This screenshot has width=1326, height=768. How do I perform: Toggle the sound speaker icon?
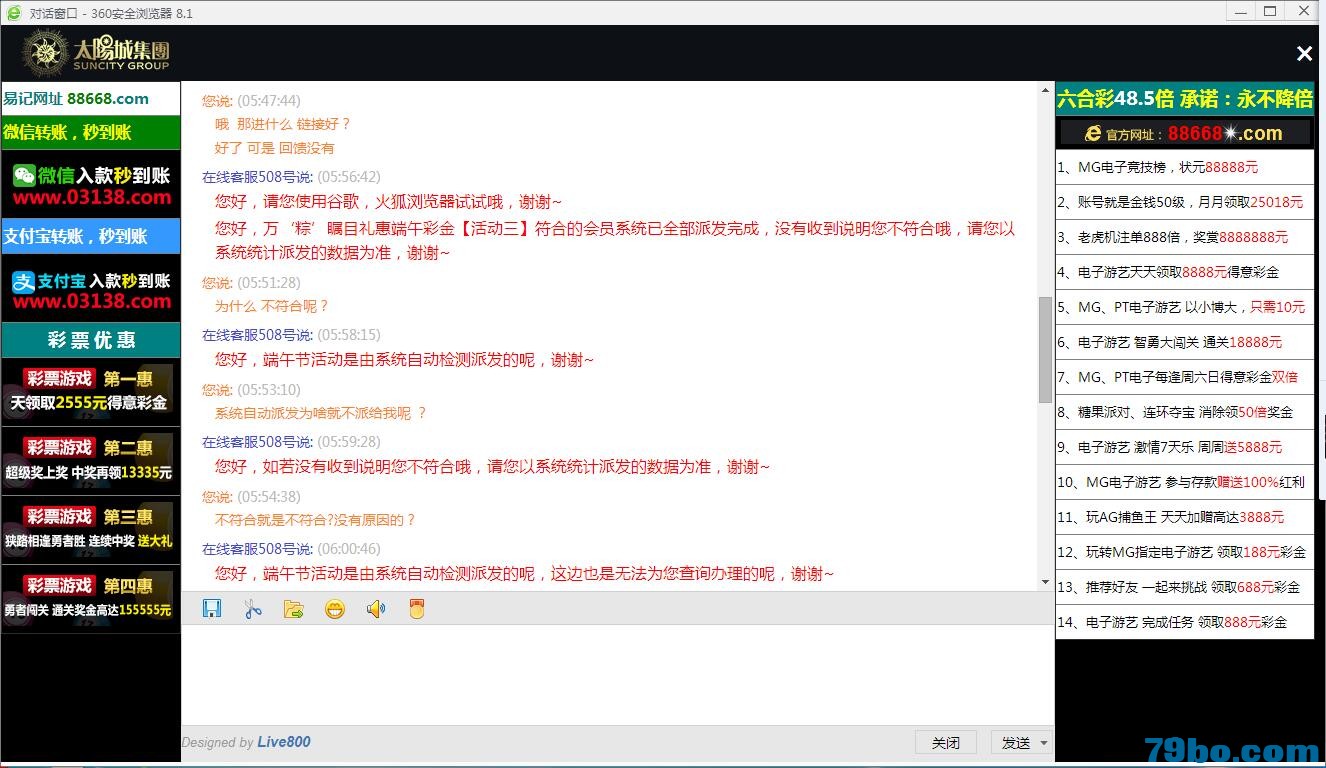point(375,608)
